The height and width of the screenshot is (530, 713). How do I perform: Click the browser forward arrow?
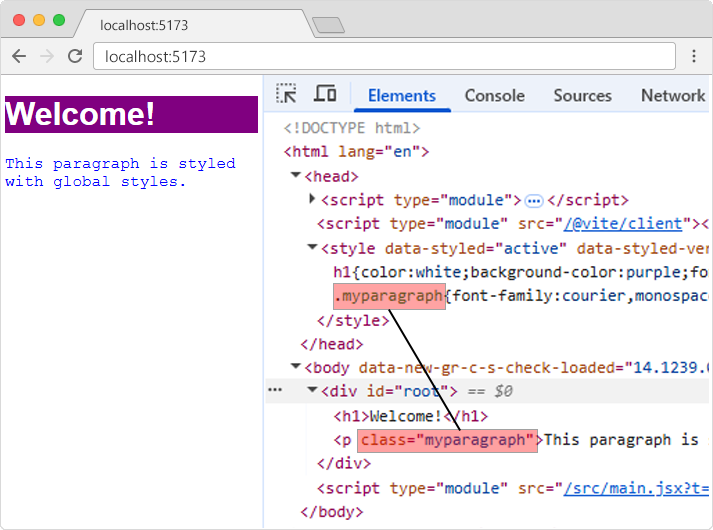point(46,56)
